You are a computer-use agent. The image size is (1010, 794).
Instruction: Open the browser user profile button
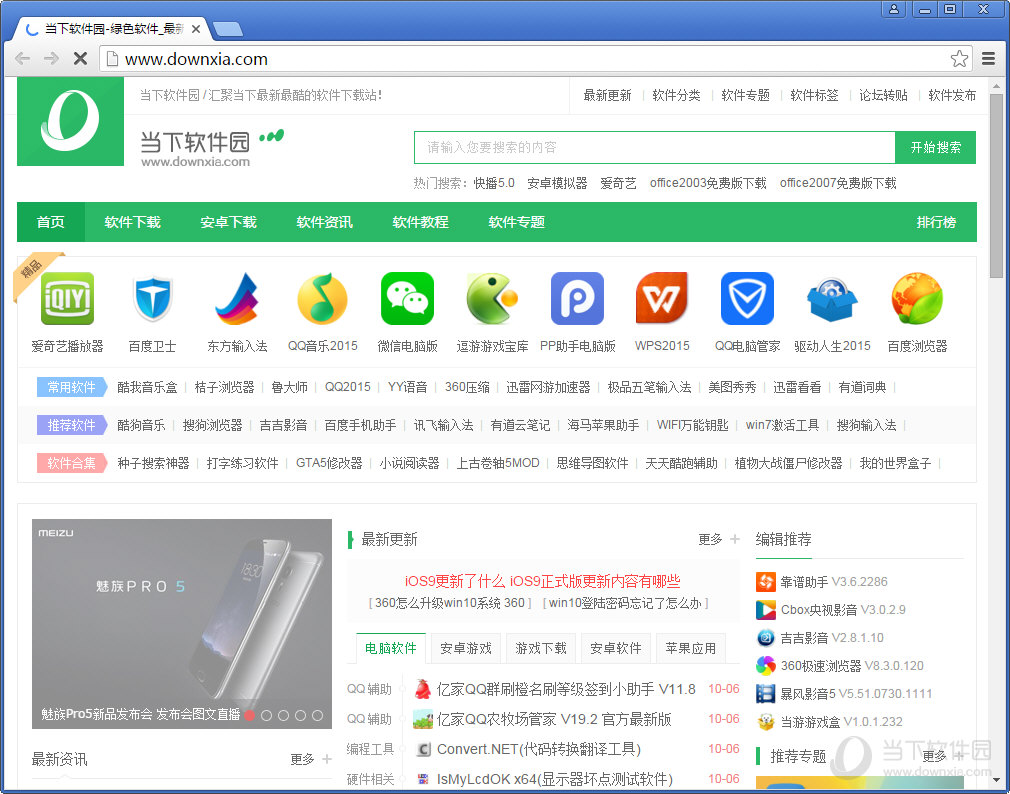click(894, 9)
